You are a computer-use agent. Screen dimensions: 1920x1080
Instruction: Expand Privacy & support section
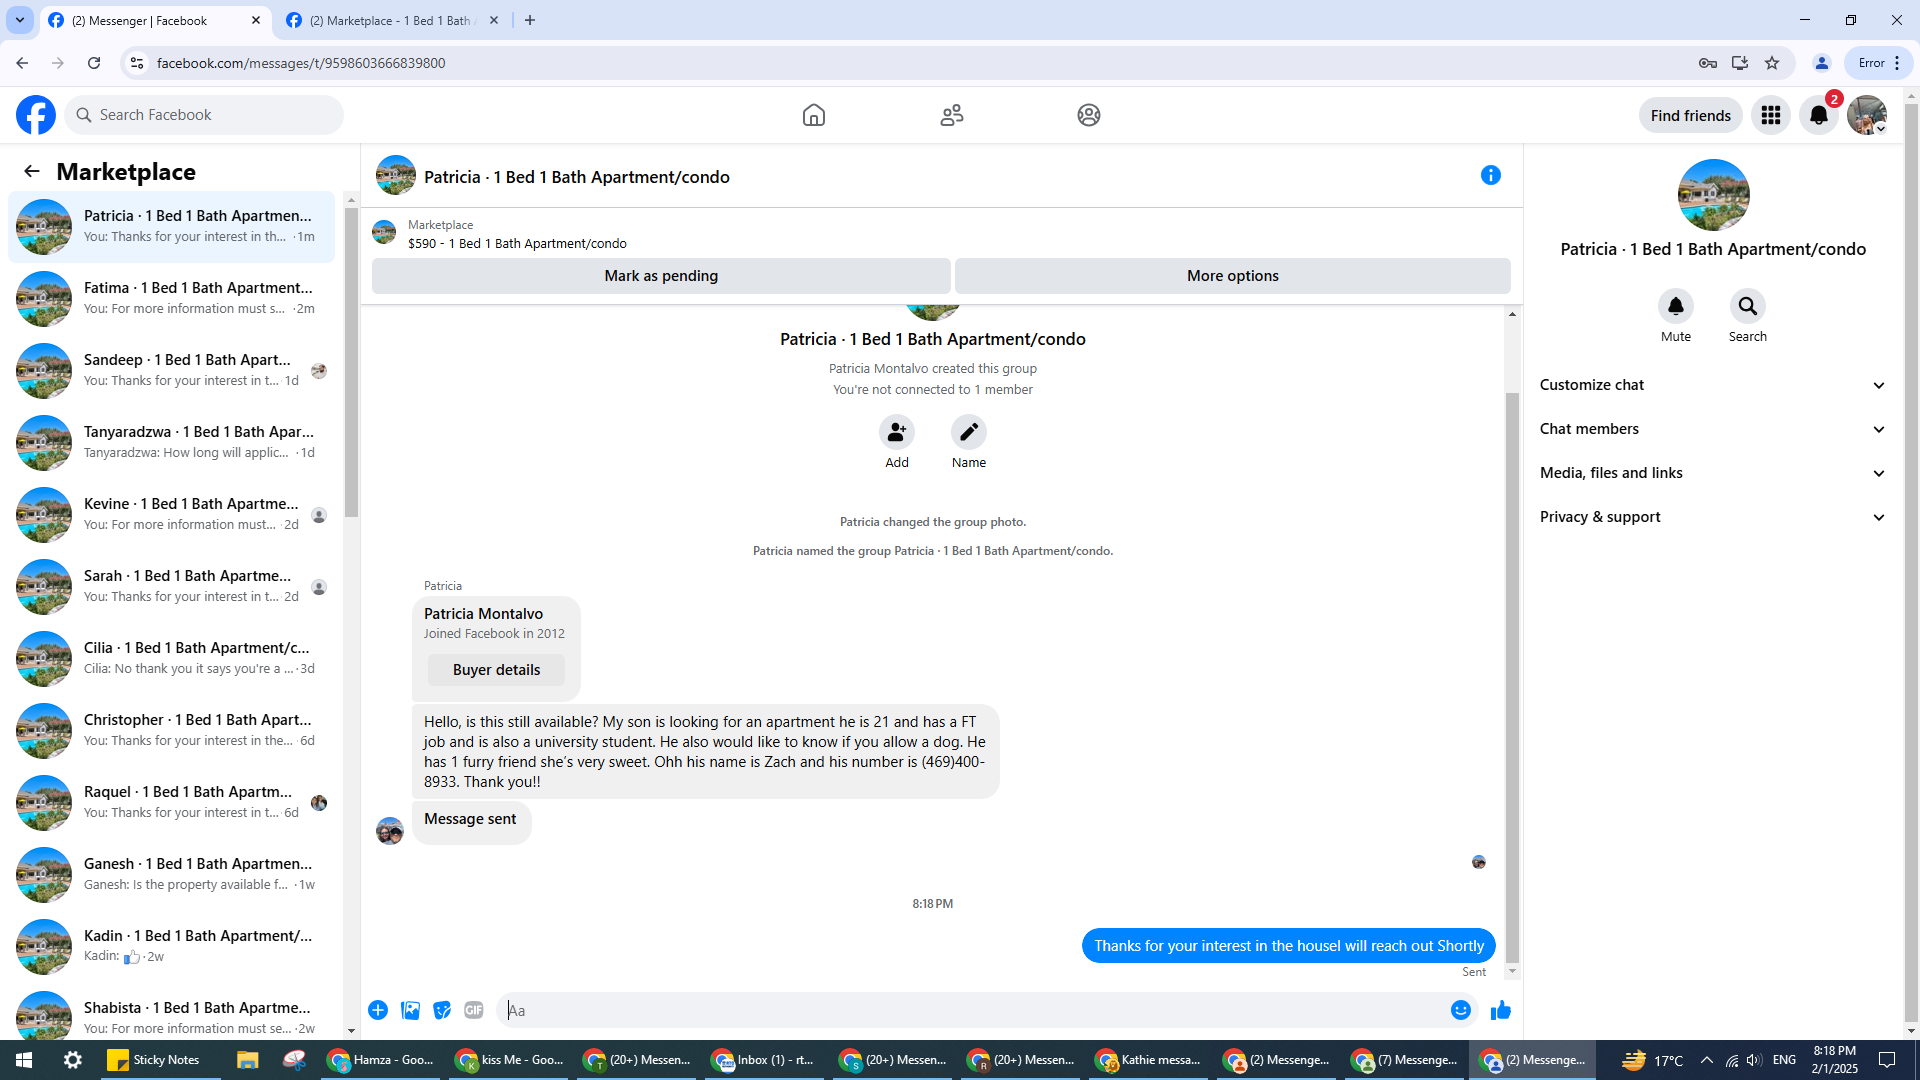[x=1712, y=517]
